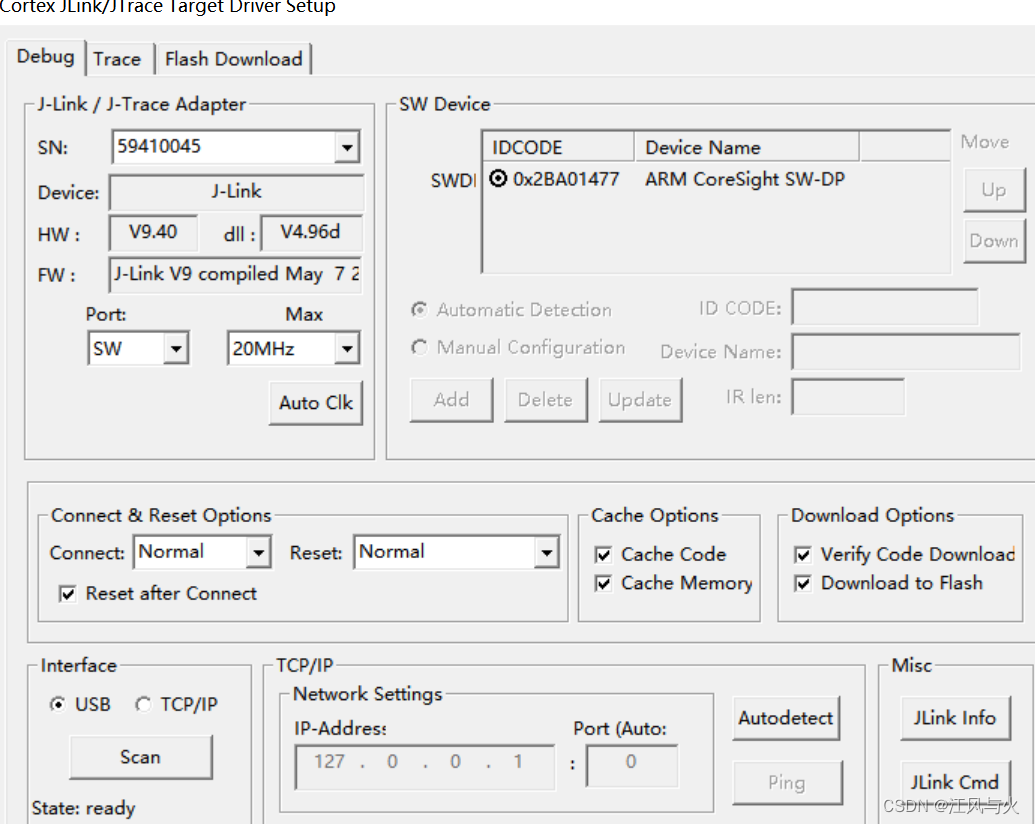Viewport: 1035px width, 824px height.
Task: Click the dll version V4.96d field
Action: click(x=311, y=232)
